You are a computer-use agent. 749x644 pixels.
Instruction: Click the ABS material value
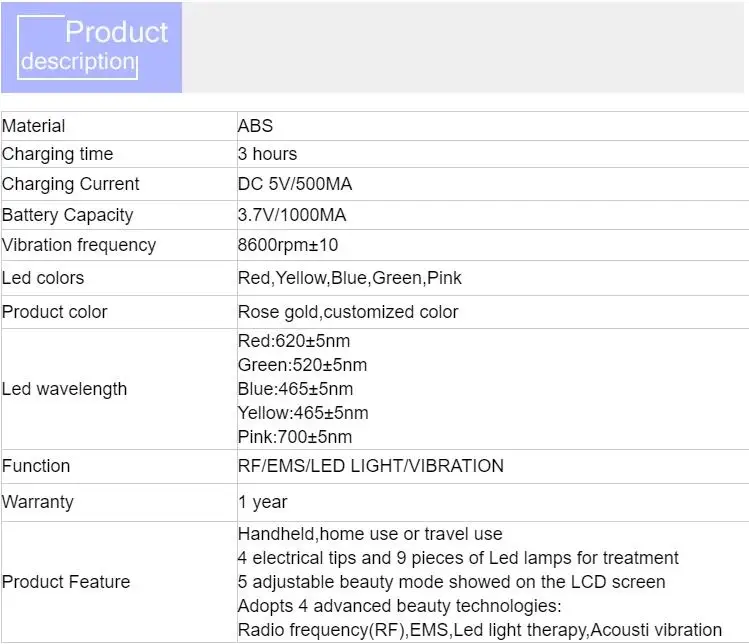coord(255,126)
